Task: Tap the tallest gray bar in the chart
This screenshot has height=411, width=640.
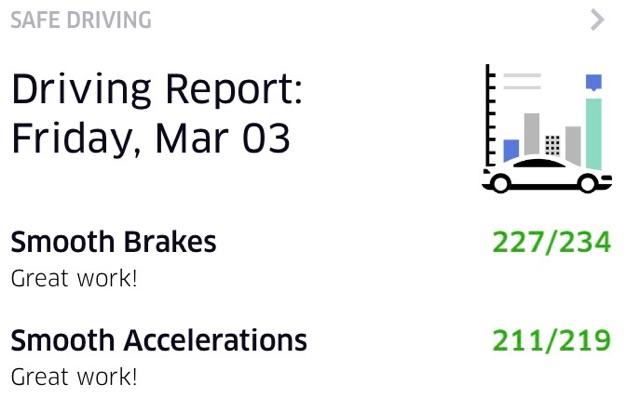Action: click(x=532, y=135)
